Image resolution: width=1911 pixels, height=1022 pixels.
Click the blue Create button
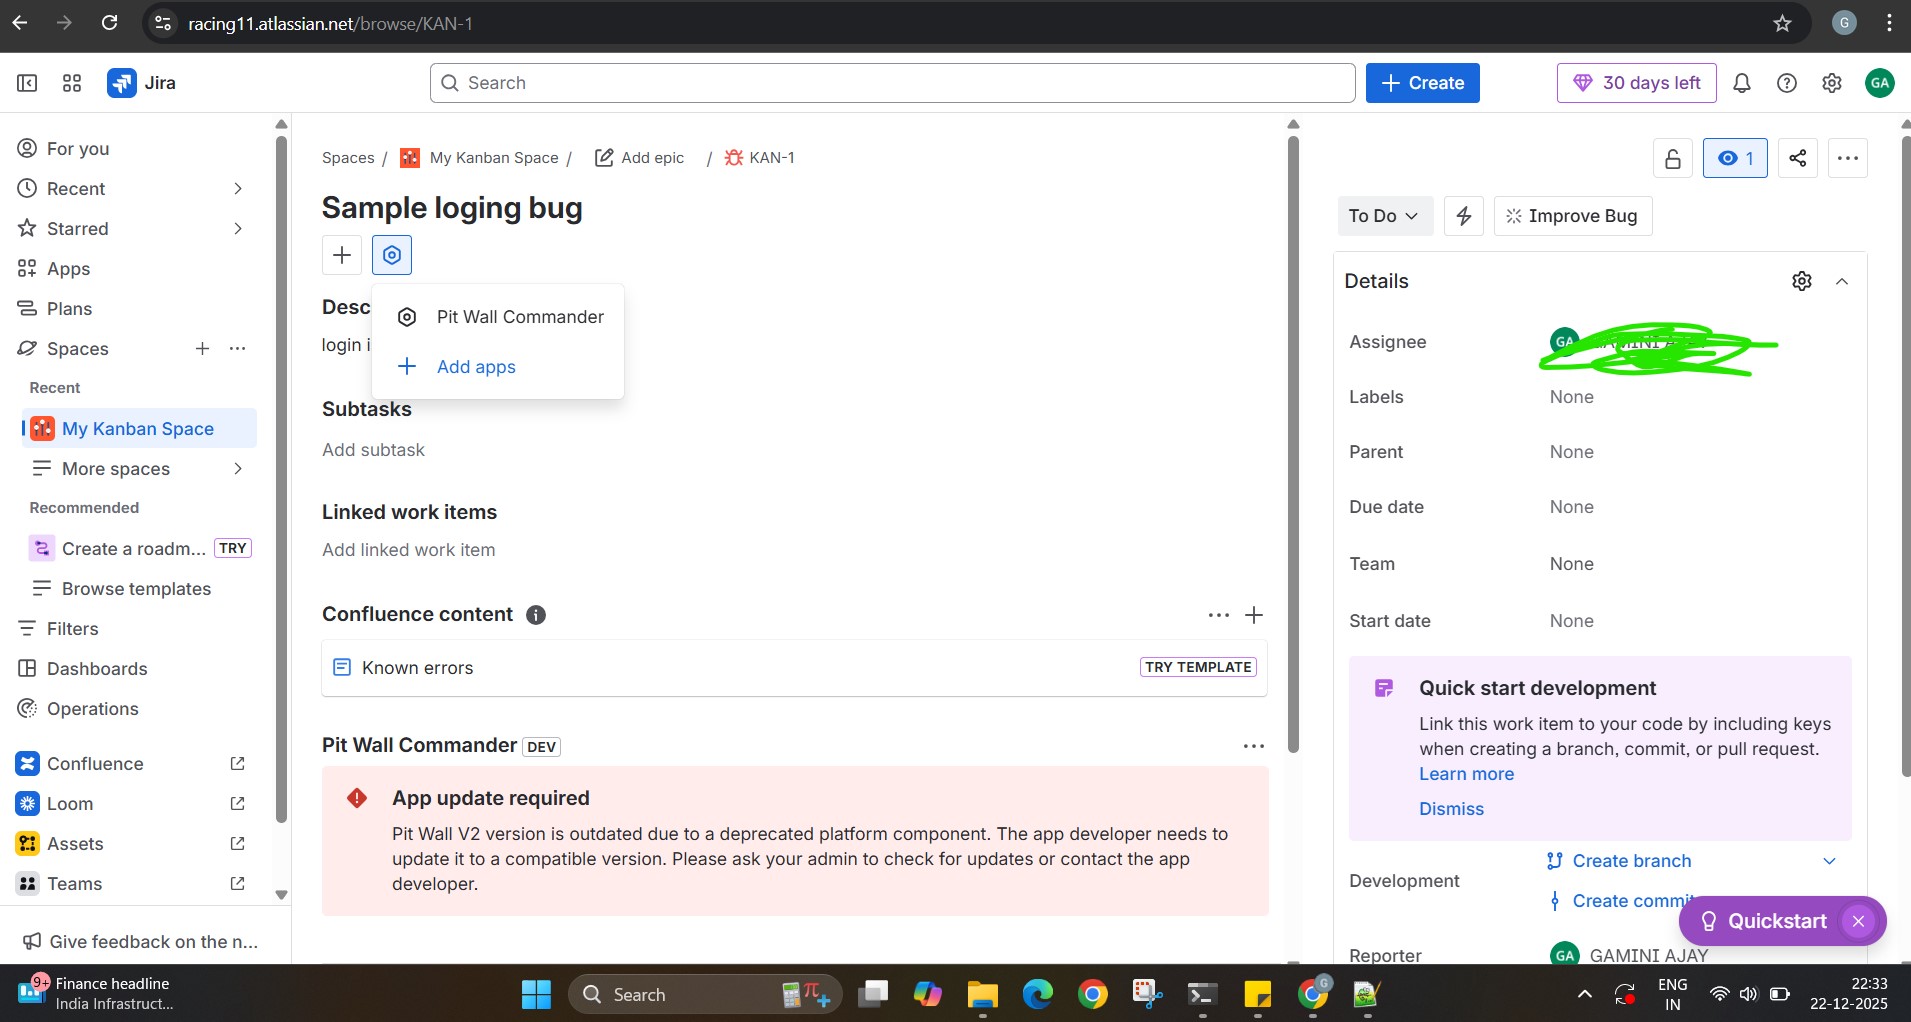[x=1422, y=83]
